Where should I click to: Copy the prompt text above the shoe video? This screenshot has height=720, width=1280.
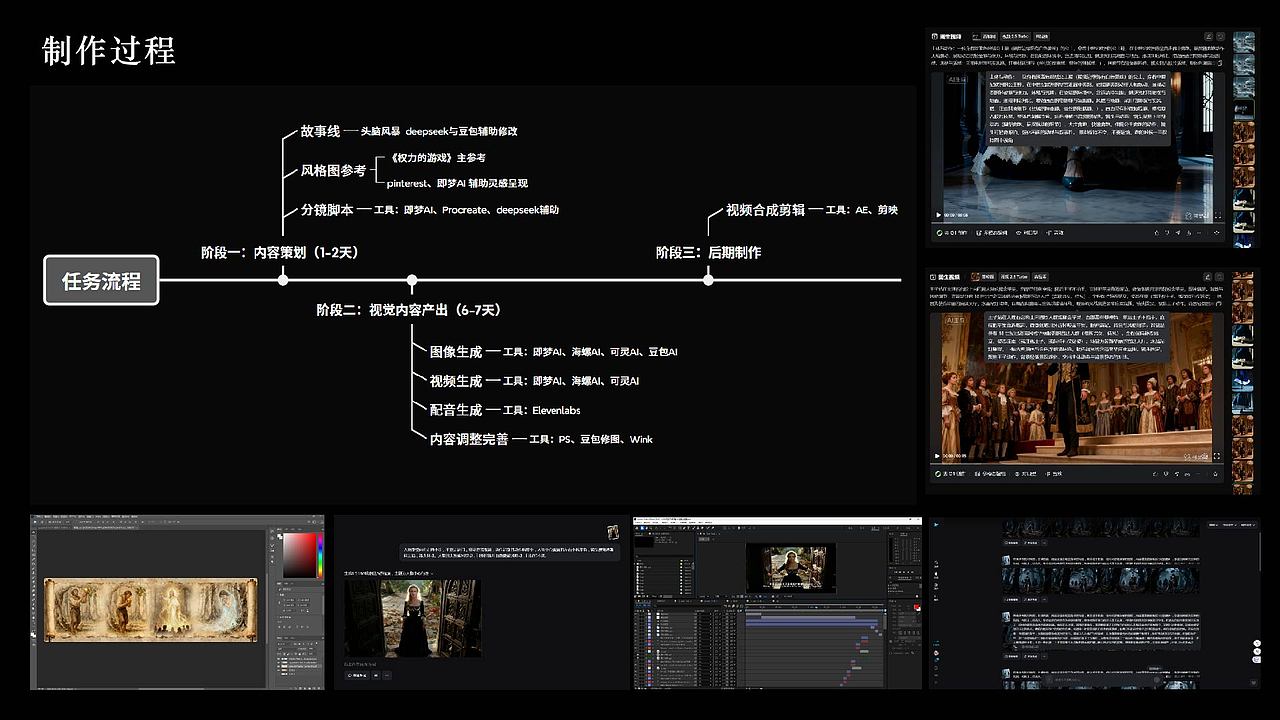pos(1222,62)
